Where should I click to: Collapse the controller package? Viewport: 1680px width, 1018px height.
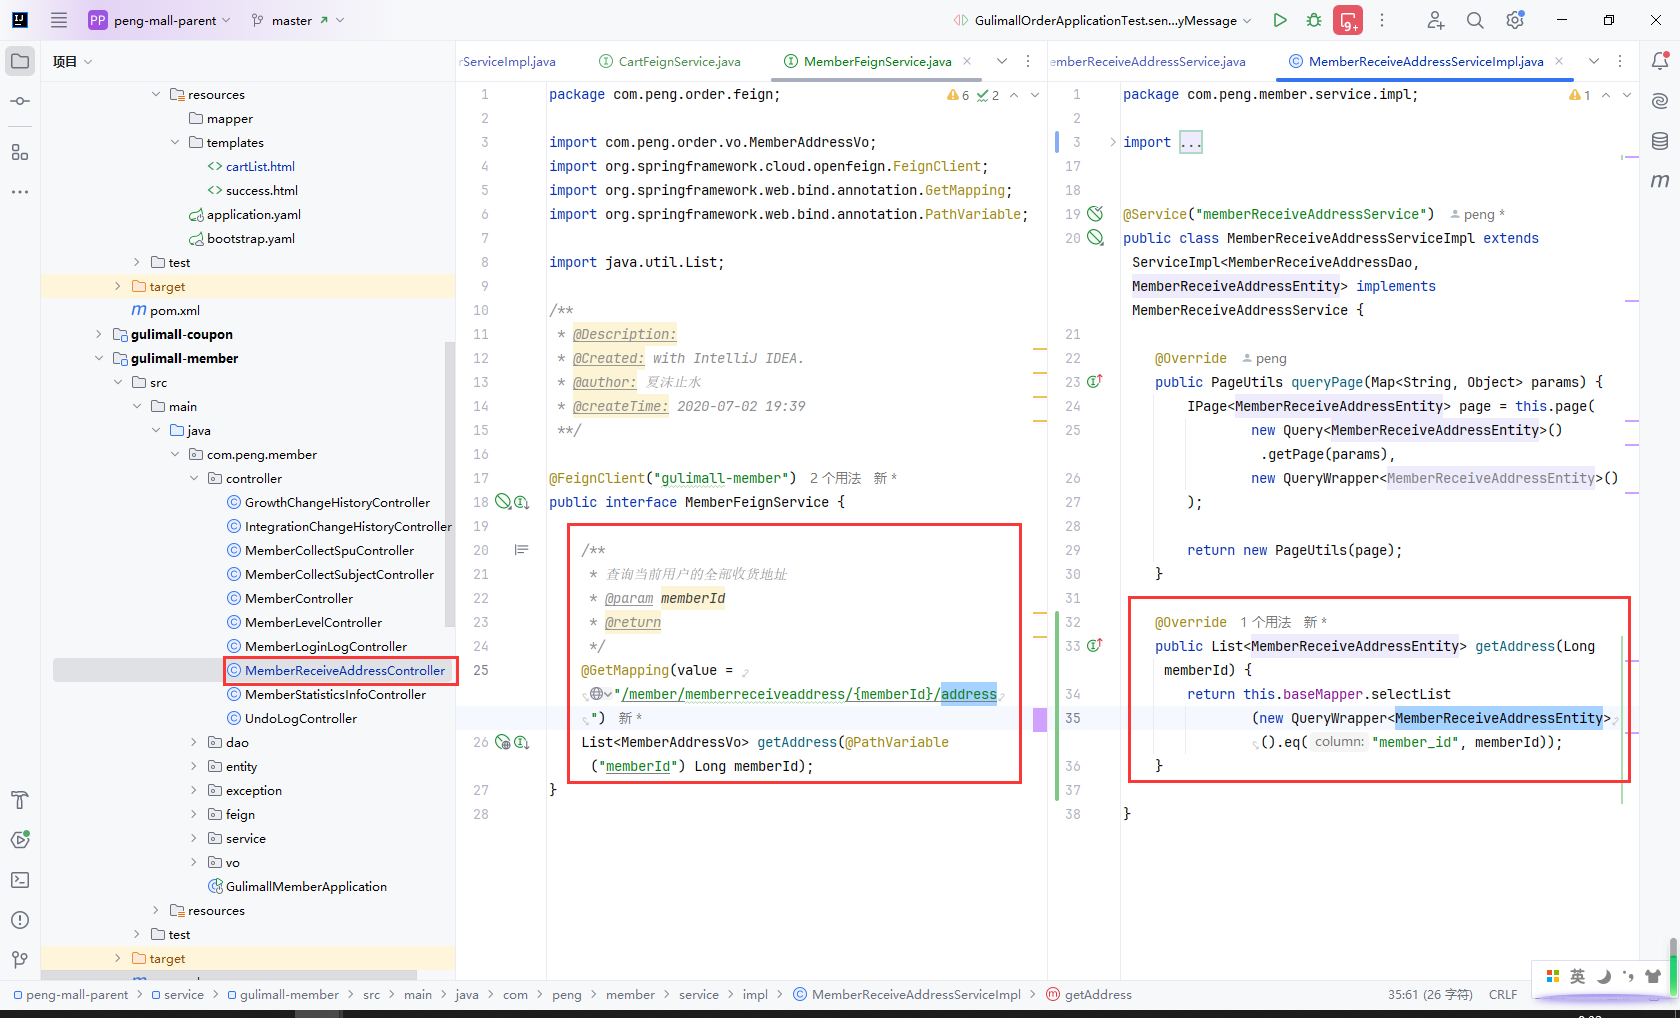coord(194,478)
